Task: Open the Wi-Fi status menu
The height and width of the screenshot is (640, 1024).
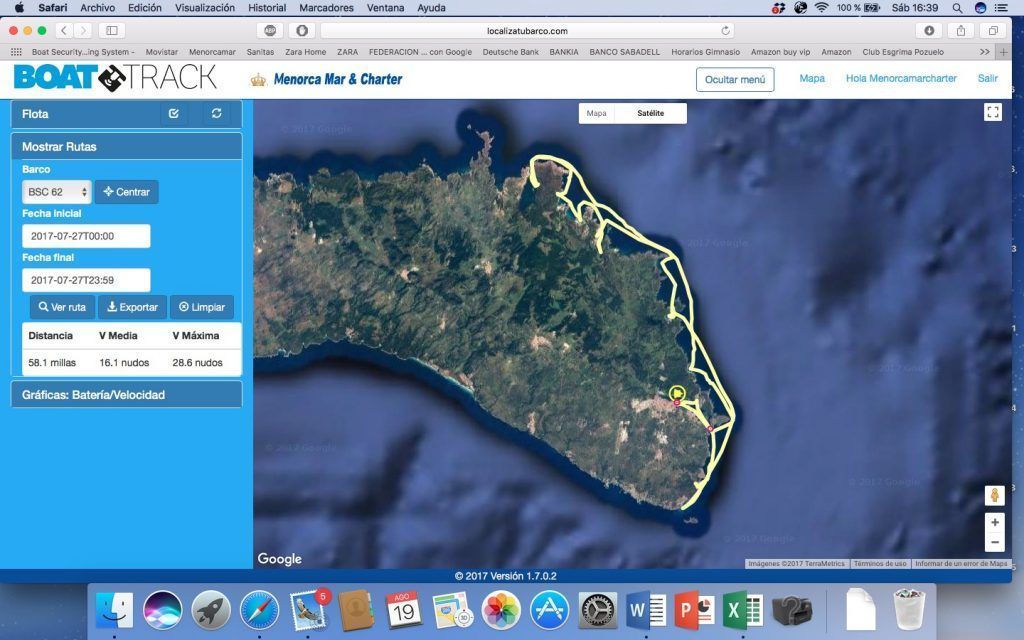Action: [822, 8]
